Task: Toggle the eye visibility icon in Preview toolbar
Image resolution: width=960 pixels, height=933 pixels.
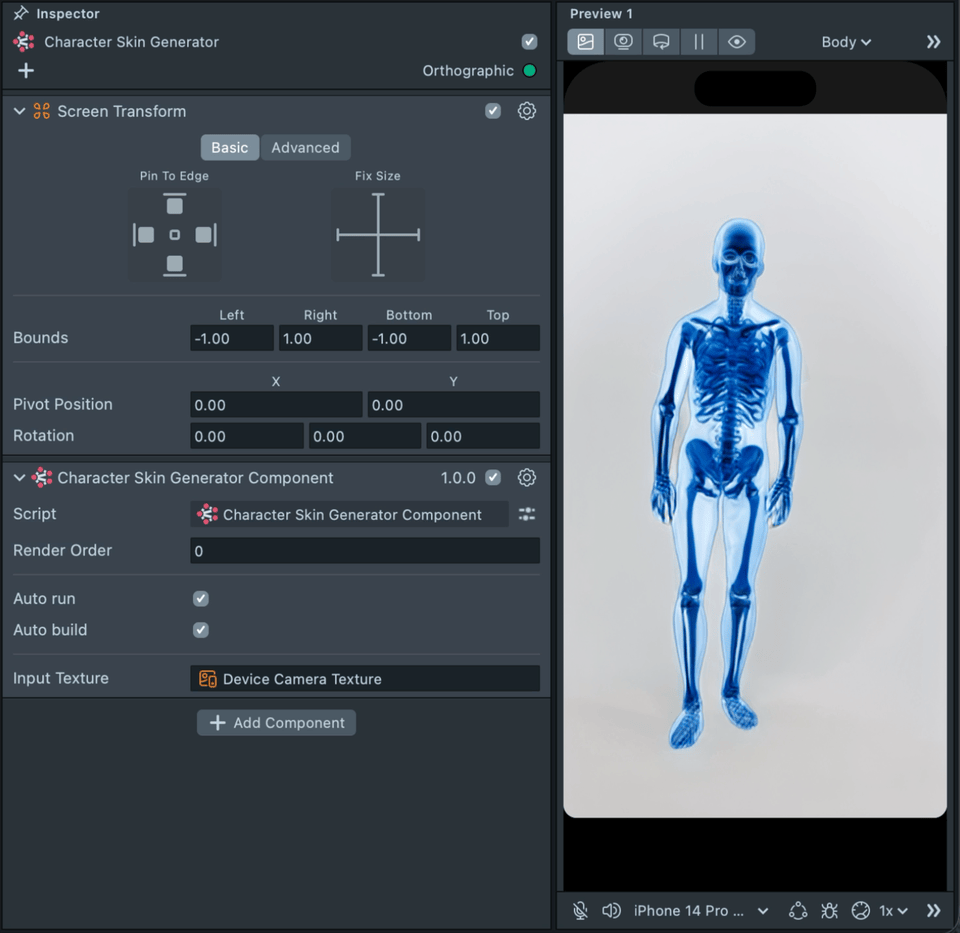Action: (x=737, y=42)
